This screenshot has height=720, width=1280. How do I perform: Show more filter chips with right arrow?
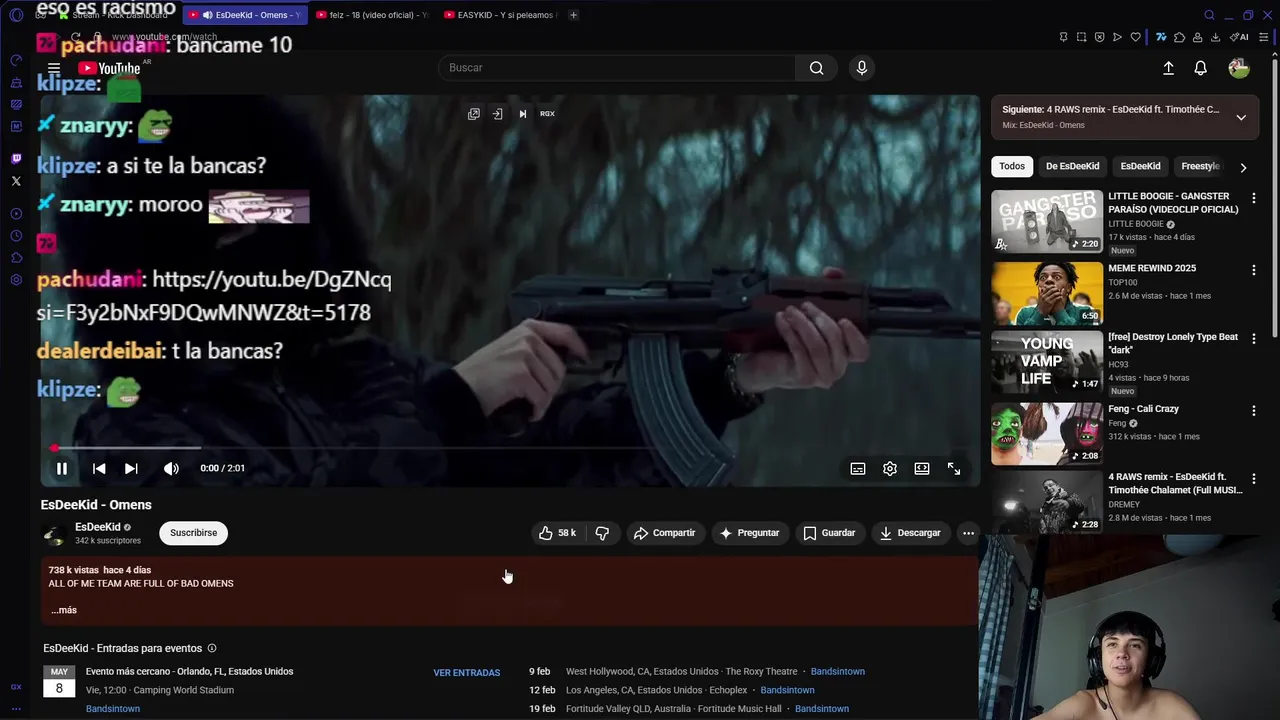tap(1243, 167)
